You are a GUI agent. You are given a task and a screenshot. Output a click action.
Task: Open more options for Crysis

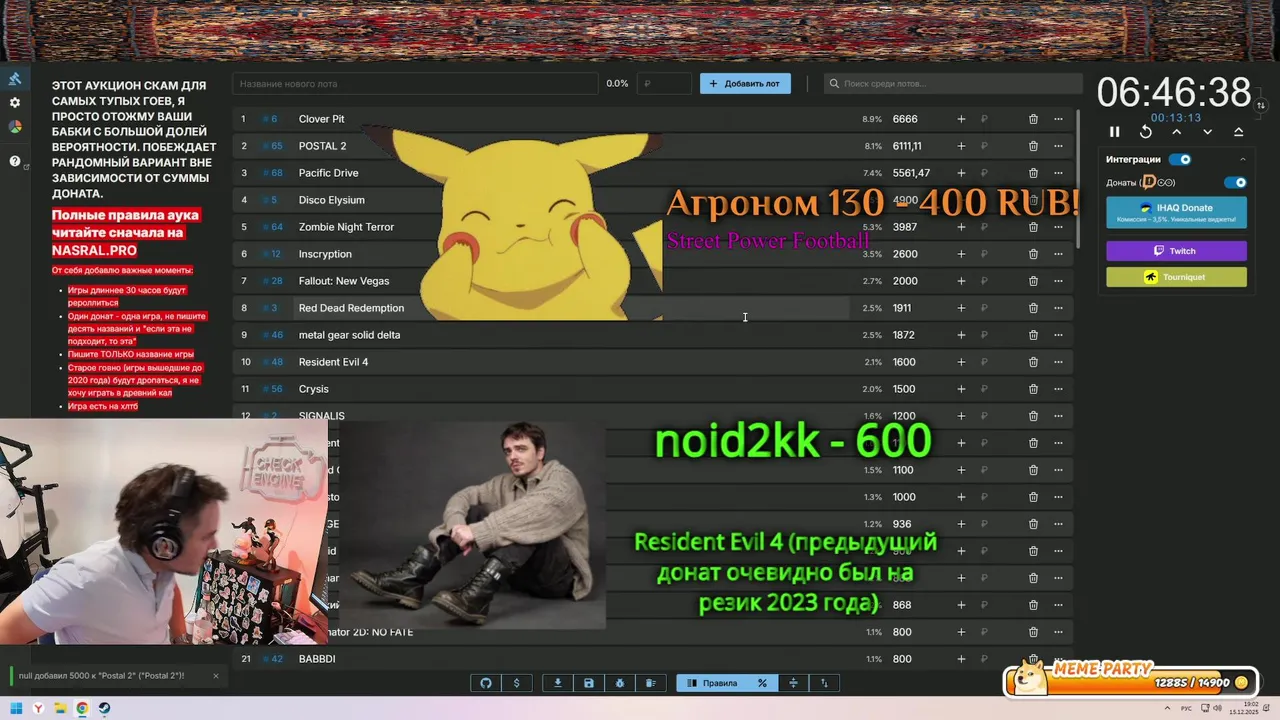pyautogui.click(x=1058, y=389)
